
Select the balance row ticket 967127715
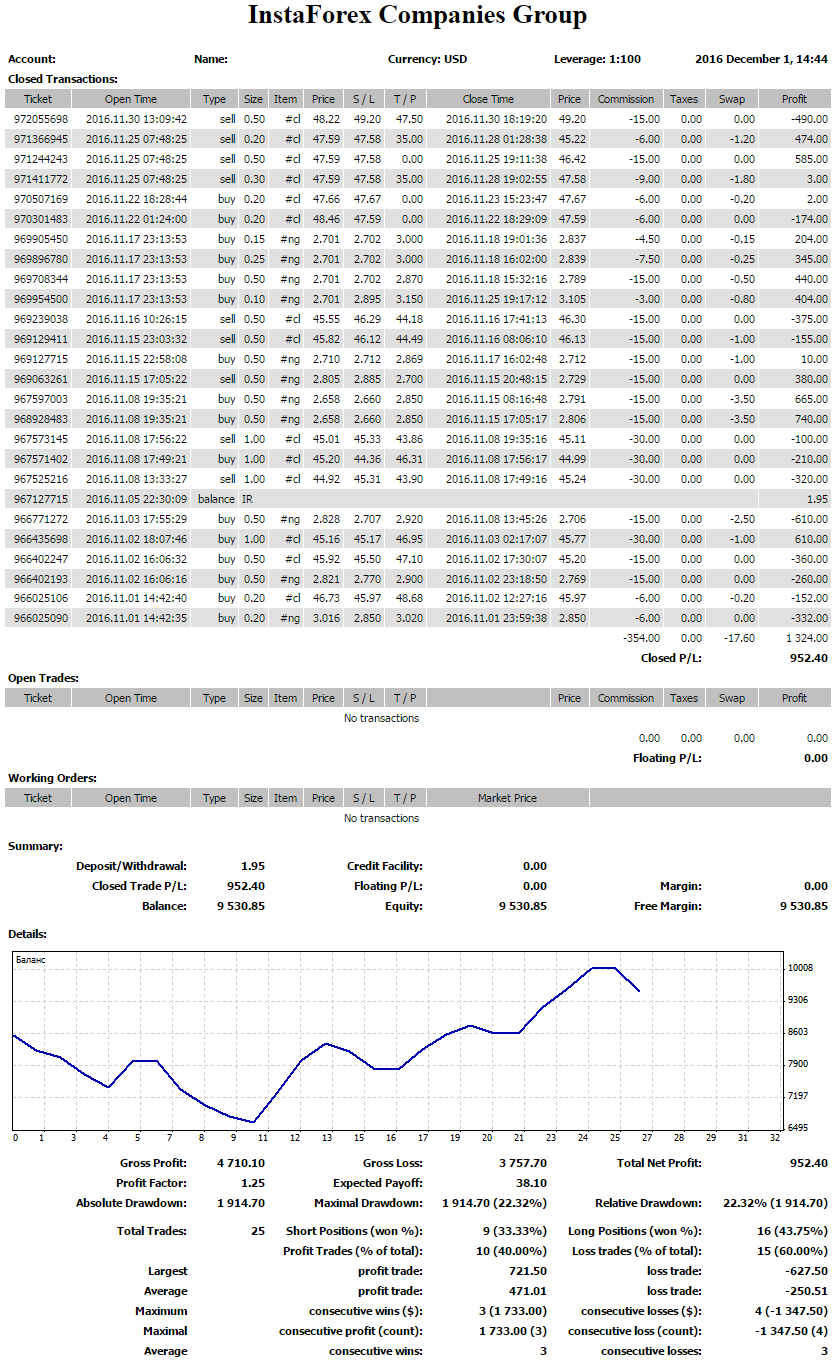point(41,499)
